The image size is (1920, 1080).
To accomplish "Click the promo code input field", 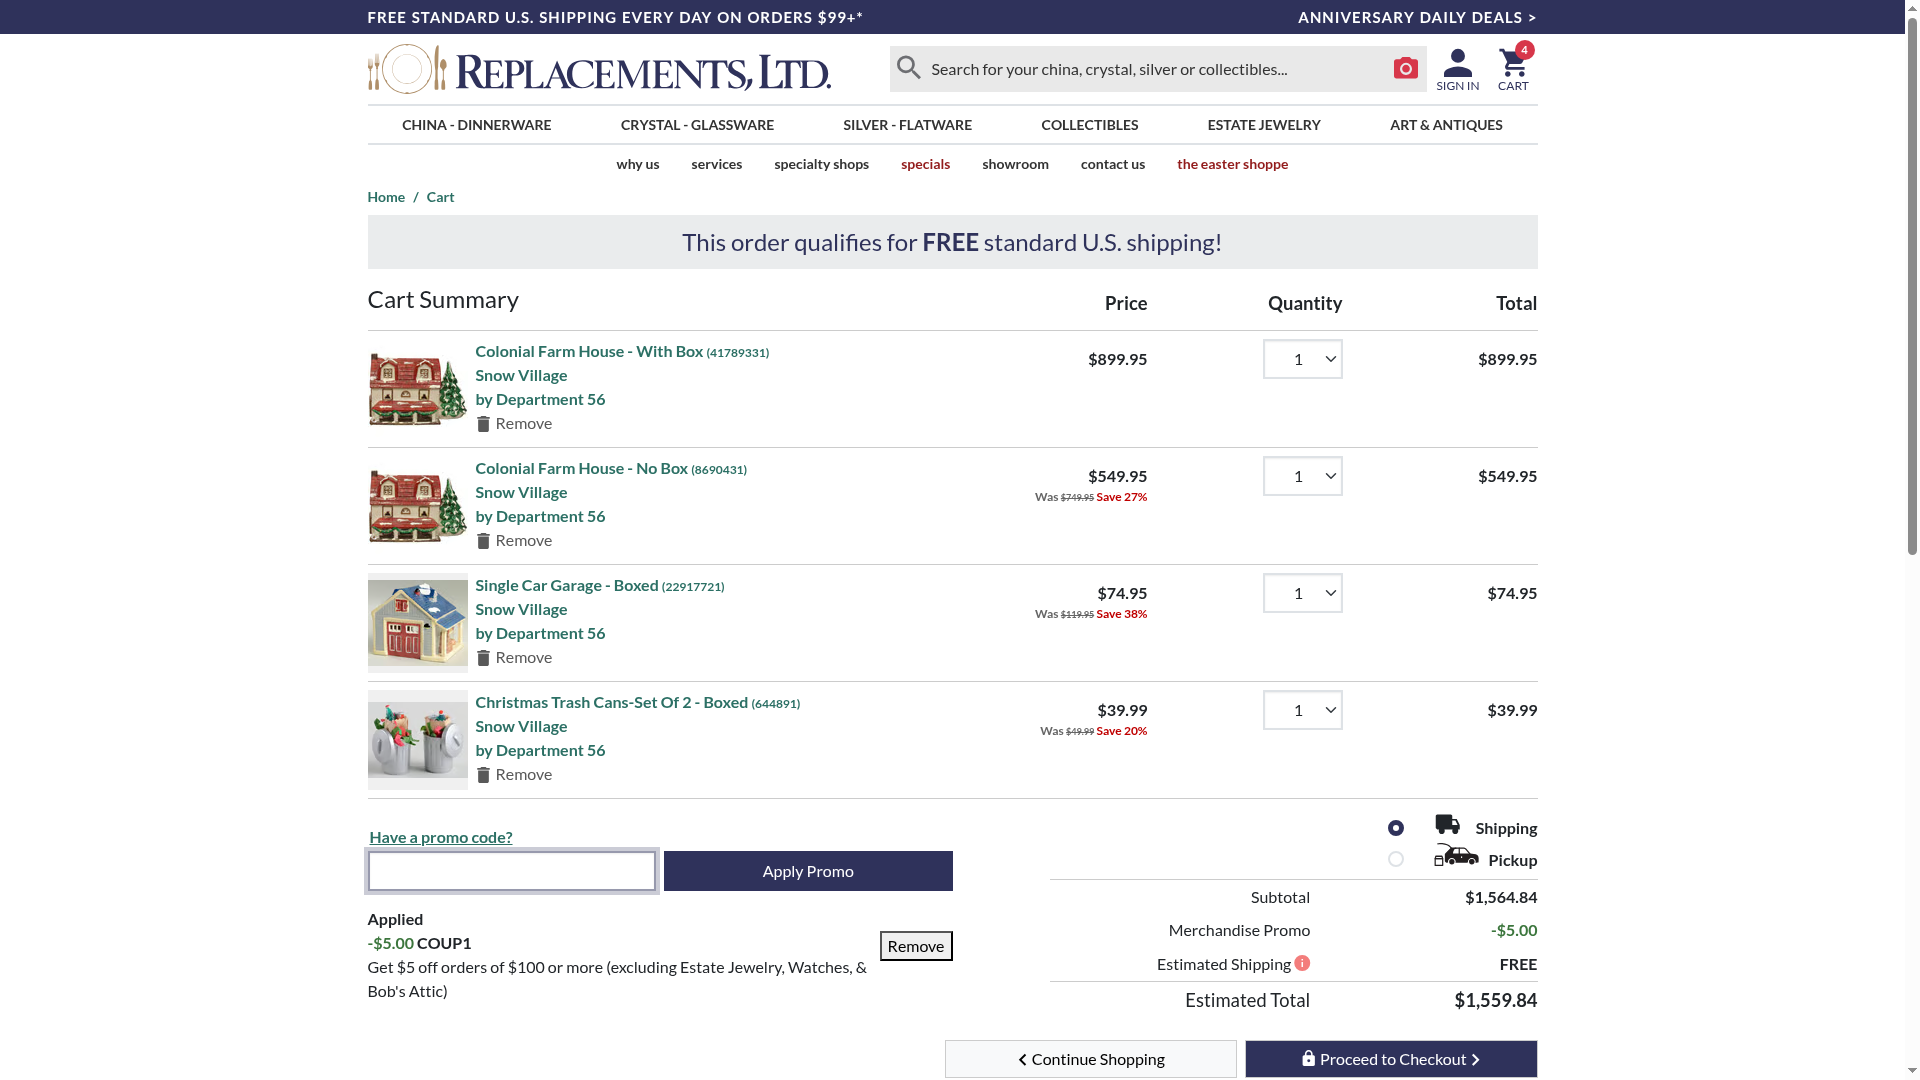I will [512, 871].
